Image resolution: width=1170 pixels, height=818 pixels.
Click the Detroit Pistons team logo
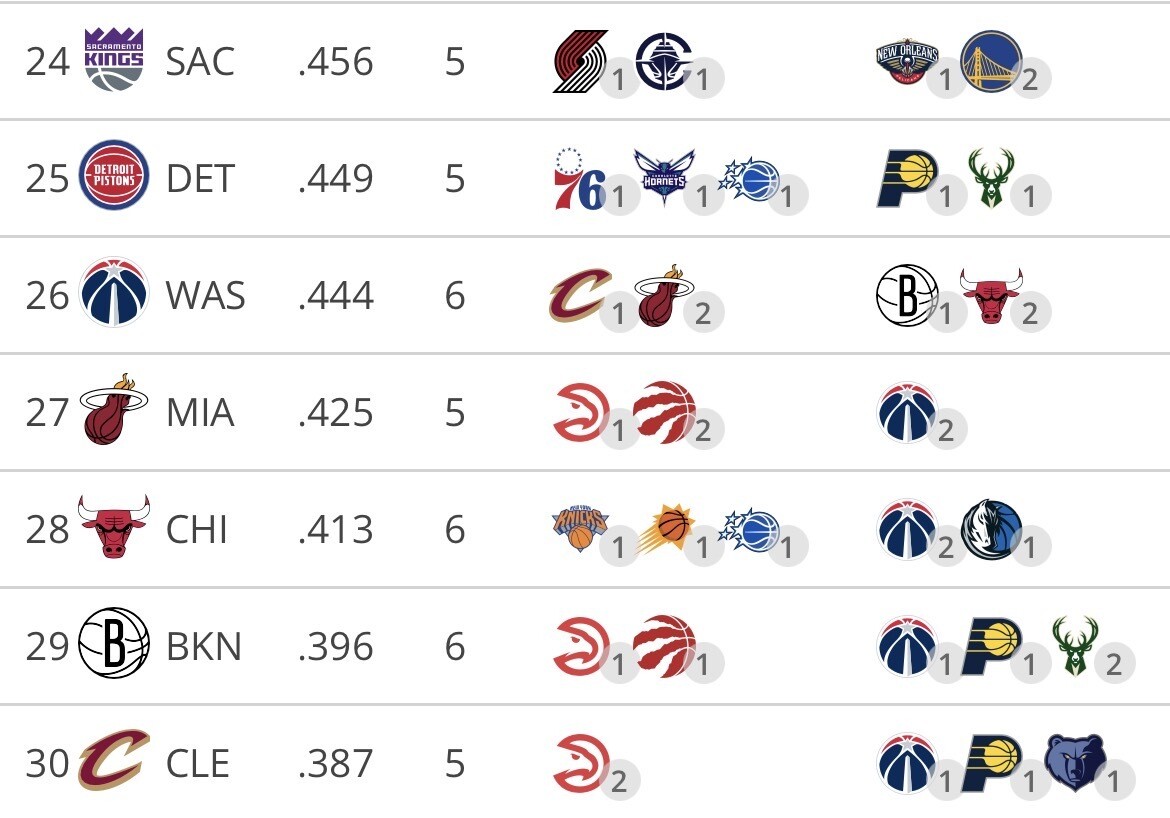[113, 178]
